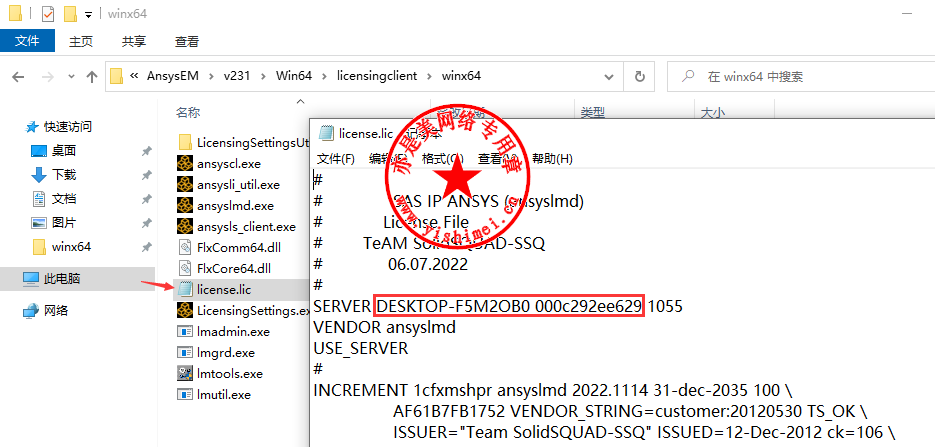Select the ansyscl.exe file
This screenshot has height=447, width=935.
(x=219, y=164)
